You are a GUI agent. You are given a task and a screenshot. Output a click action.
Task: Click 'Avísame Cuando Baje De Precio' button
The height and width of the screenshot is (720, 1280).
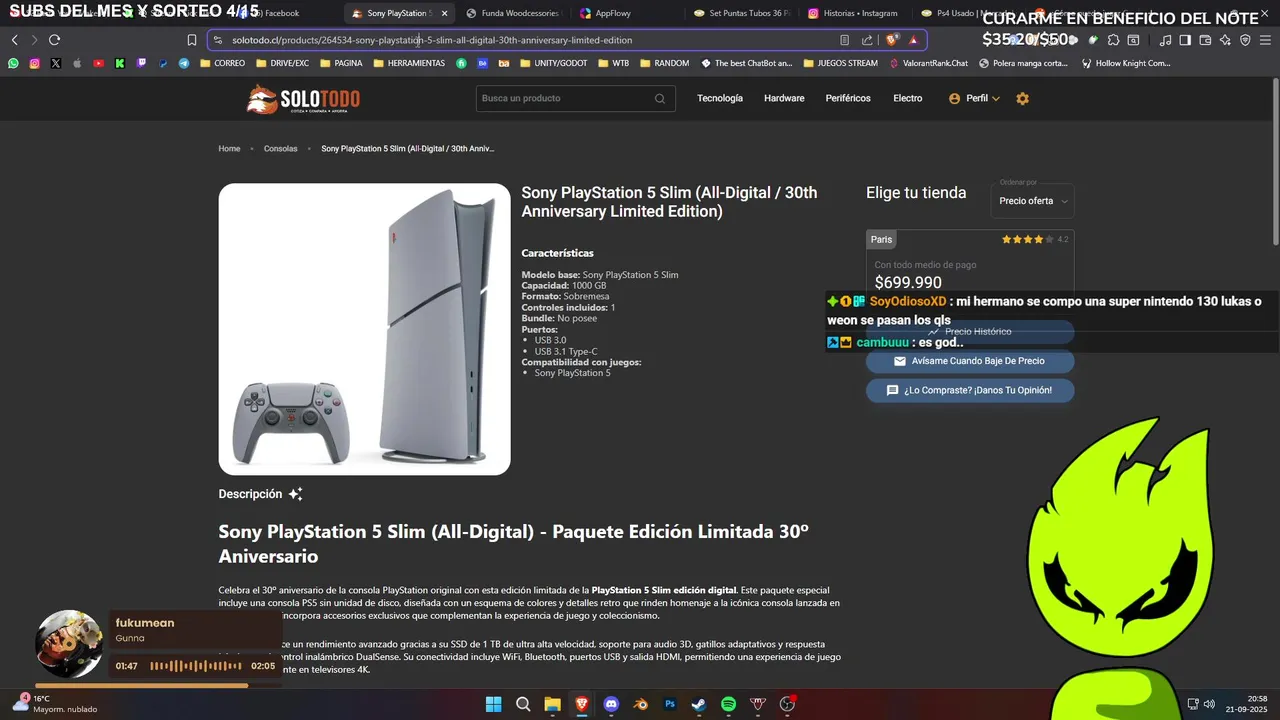970,361
